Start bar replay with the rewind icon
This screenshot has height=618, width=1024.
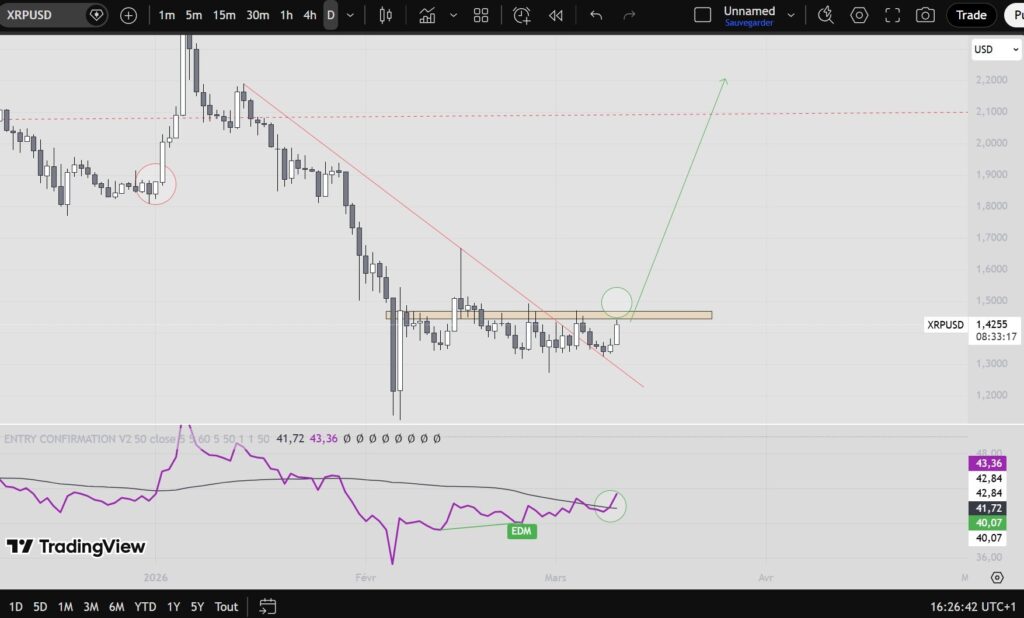point(556,15)
